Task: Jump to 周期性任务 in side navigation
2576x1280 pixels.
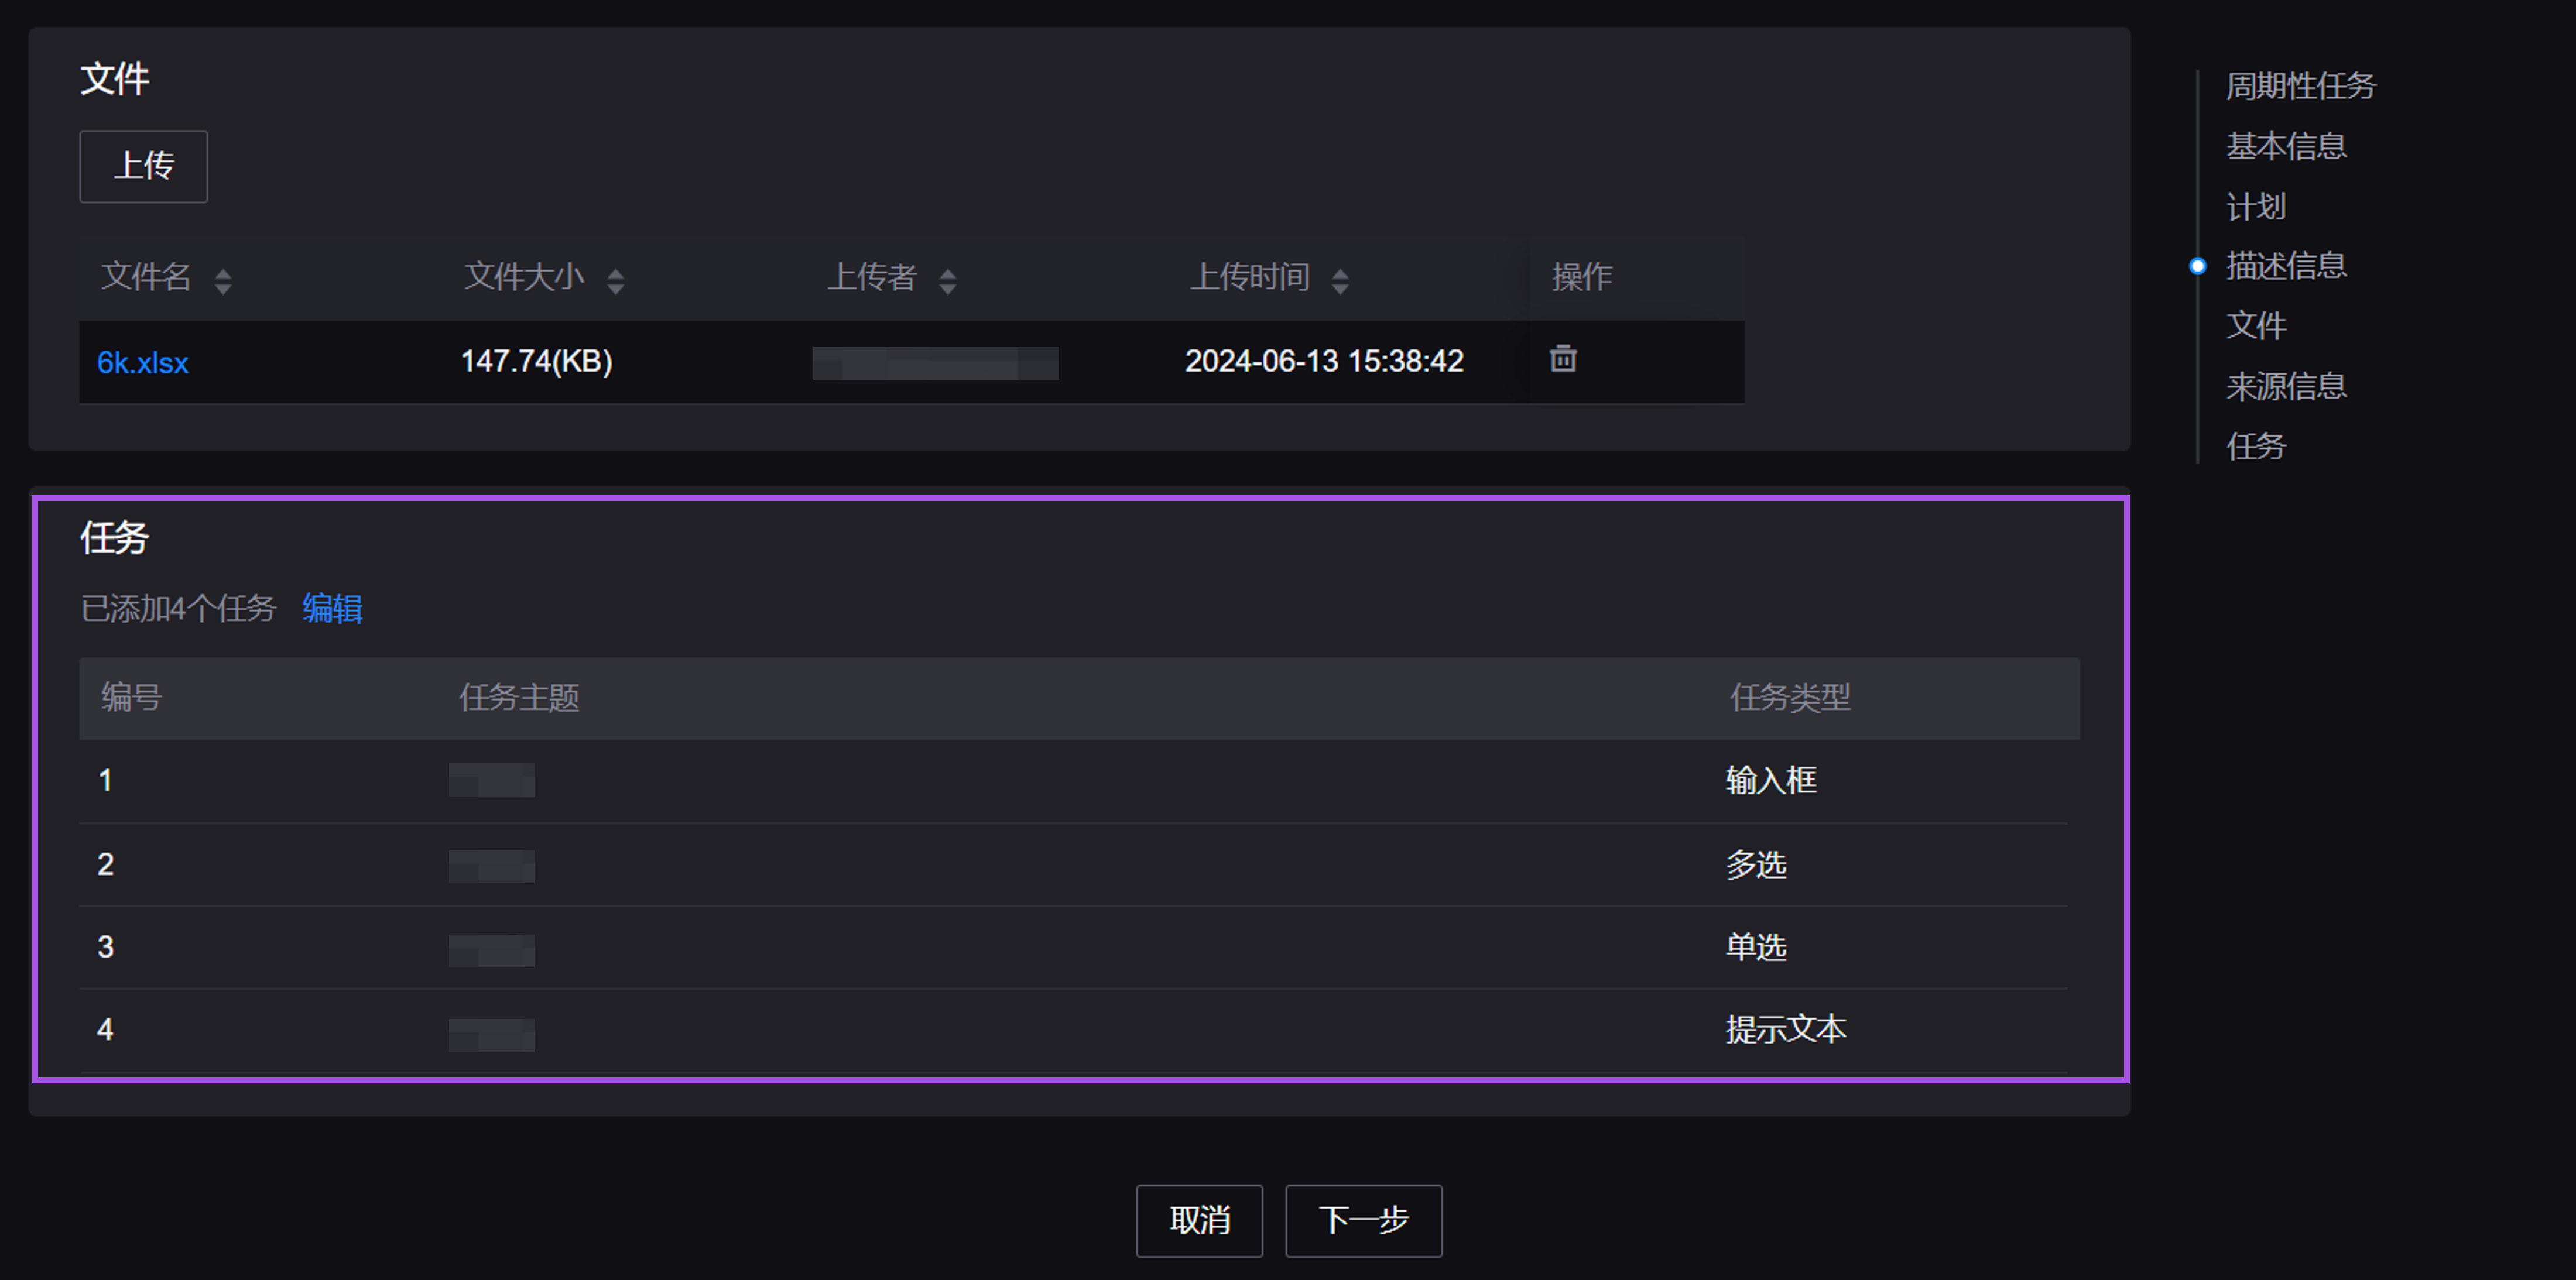Action: pyautogui.click(x=2300, y=86)
